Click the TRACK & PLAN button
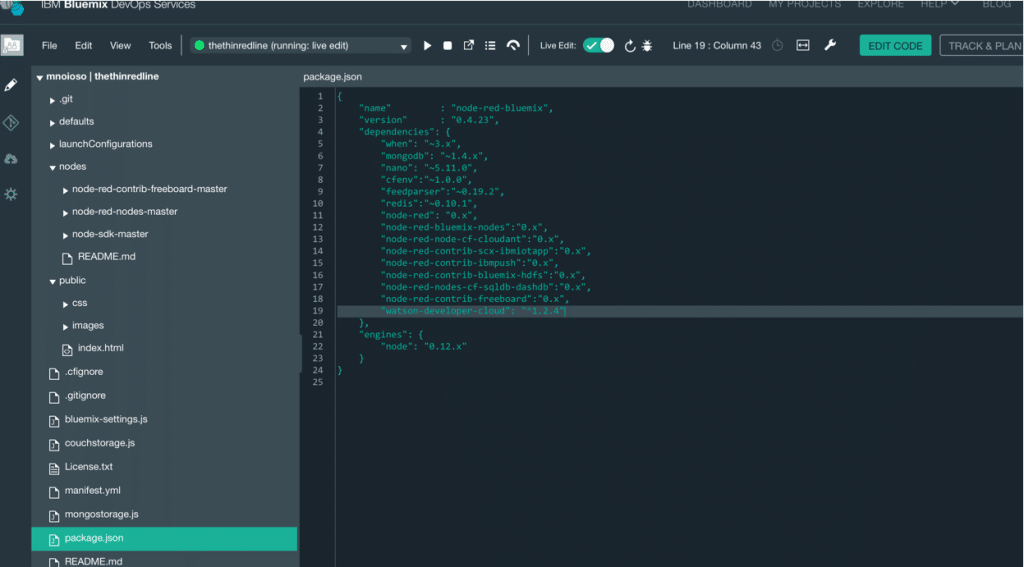The height and width of the screenshot is (567, 1024). pyautogui.click(x=982, y=46)
